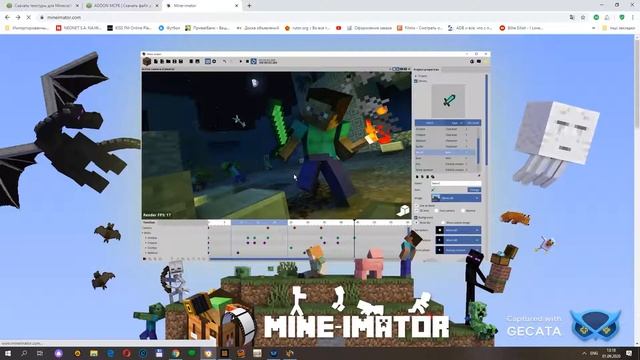Image resolution: width=640 pixels, height=360 pixels.
Task: Close the Mine-imator browser tab
Action: click(237, 6)
